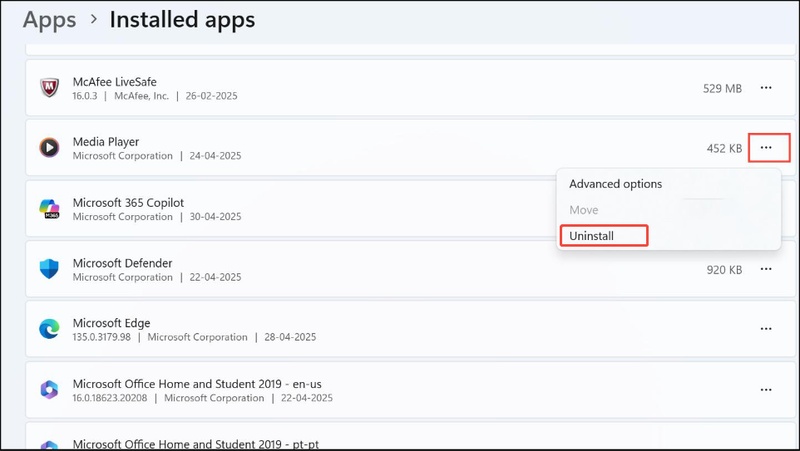Click the Office version 16.0.18623.20208
The height and width of the screenshot is (451, 800).
coord(110,398)
